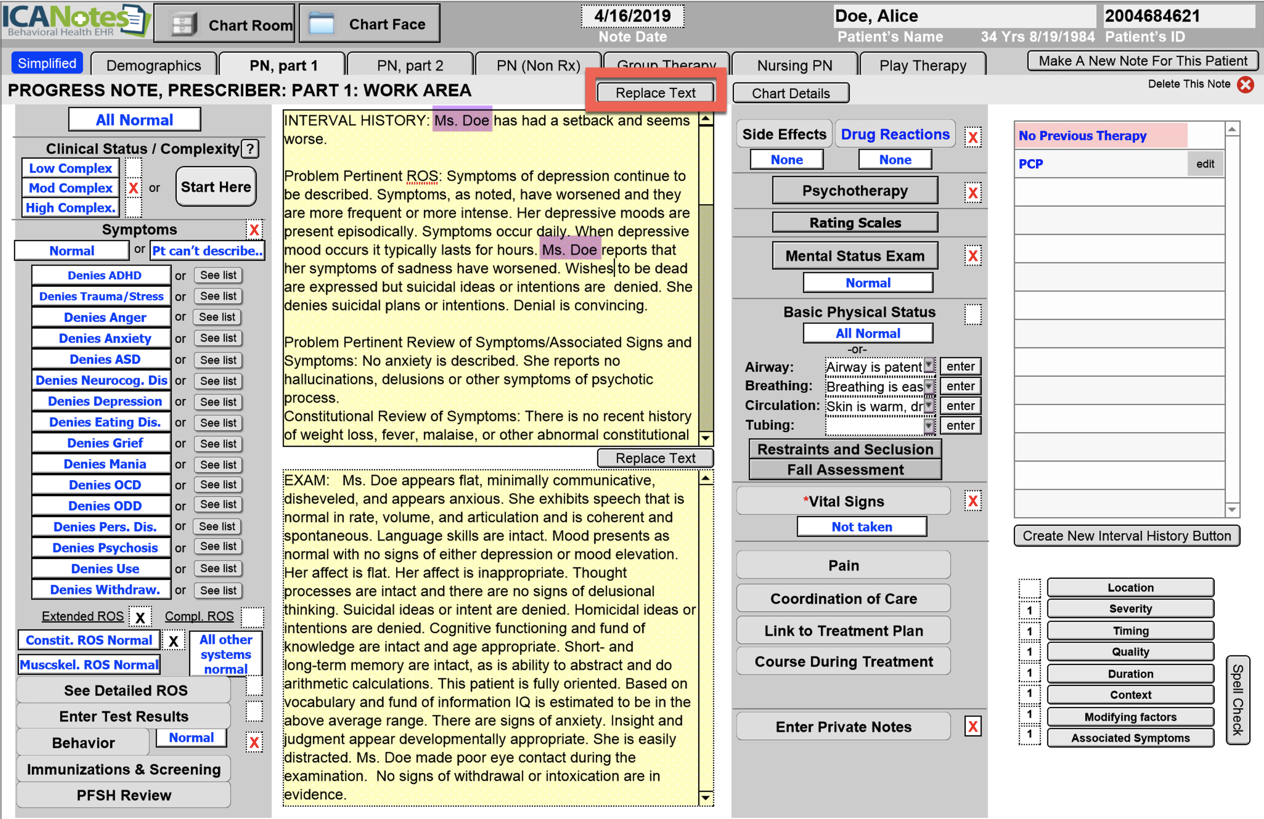Viewport: 1264px width, 819px height.
Task: Click the red X beside Side Effects
Action: pyautogui.click(x=972, y=137)
